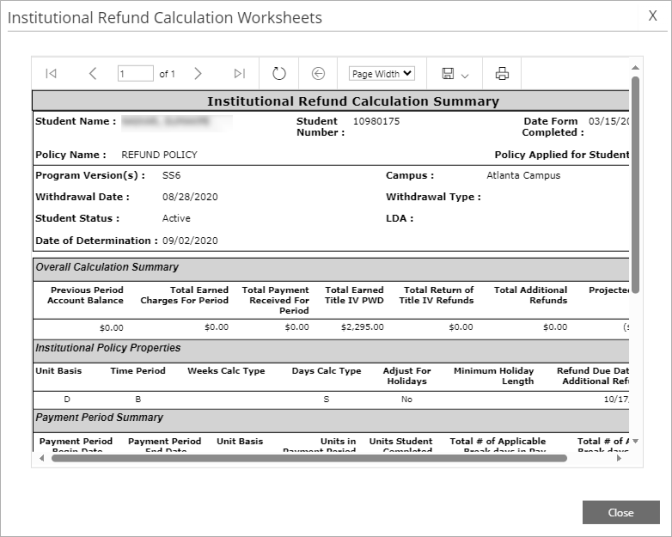Click the Total Earned Charges For Period amount
Screen dimensions: 672x537
tap(216, 327)
